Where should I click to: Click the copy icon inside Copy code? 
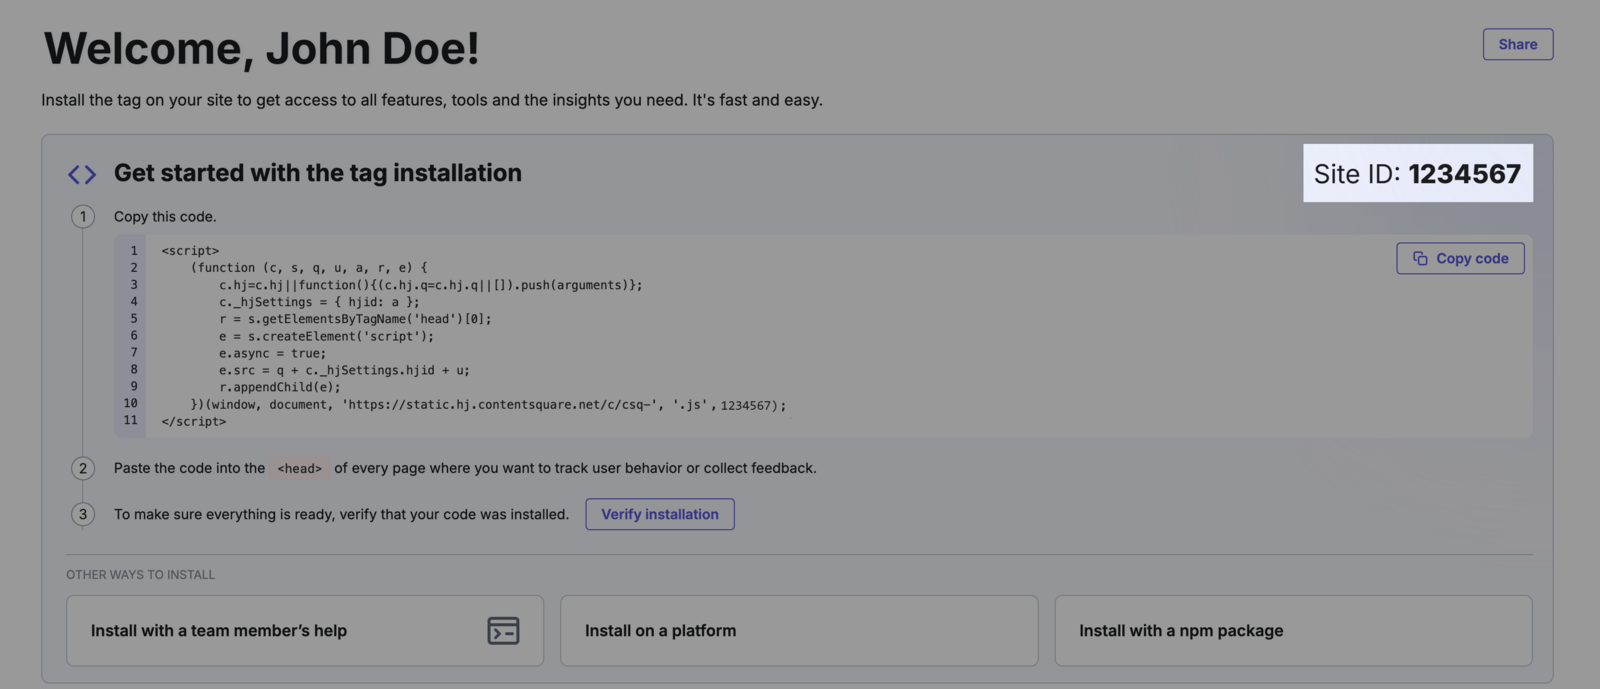point(1420,258)
